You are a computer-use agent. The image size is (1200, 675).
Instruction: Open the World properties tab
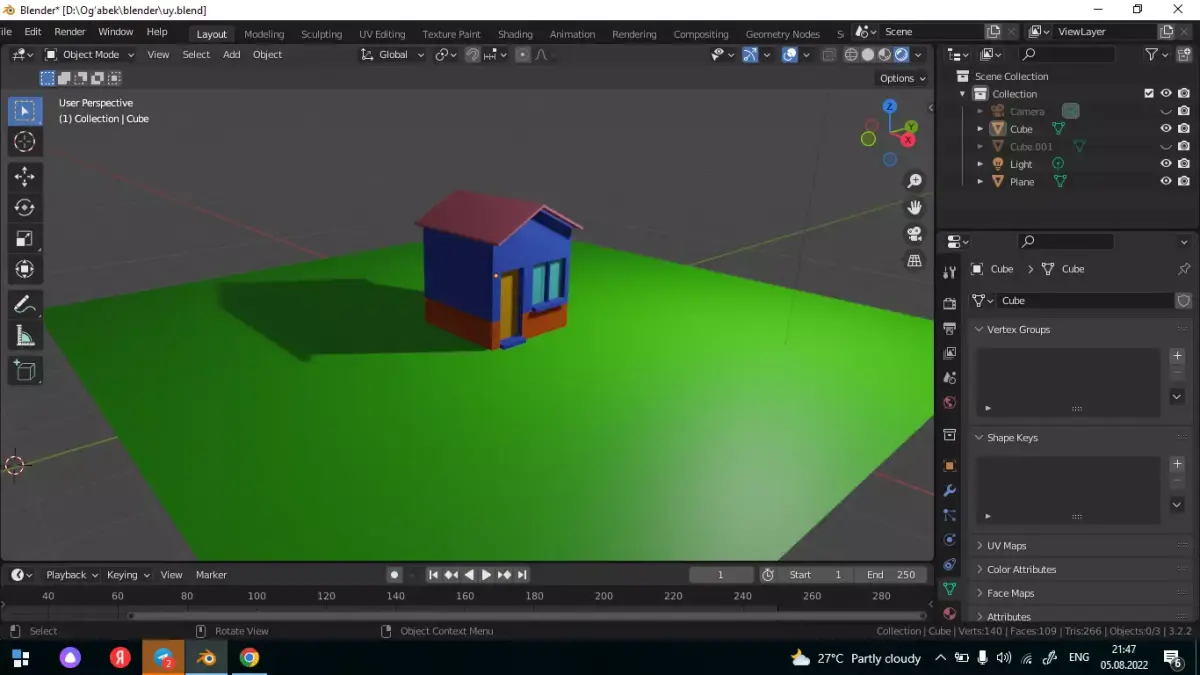(x=950, y=403)
